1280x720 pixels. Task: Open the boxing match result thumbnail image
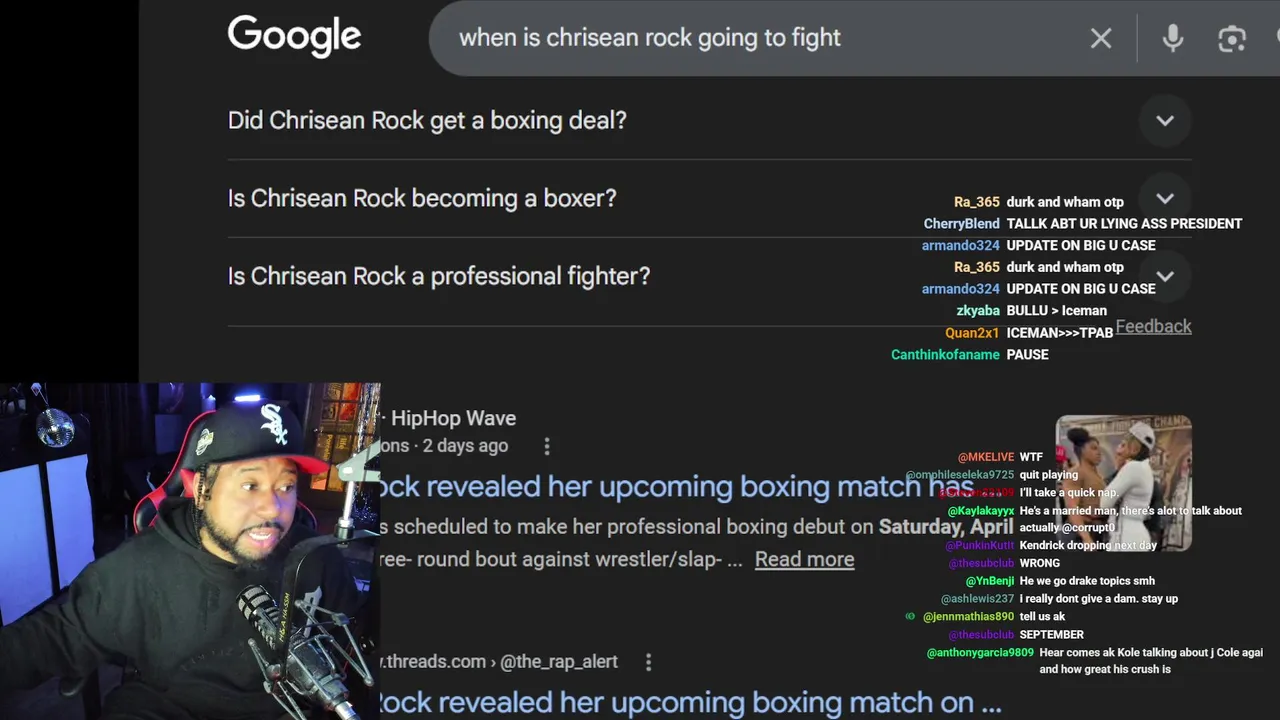click(1124, 483)
